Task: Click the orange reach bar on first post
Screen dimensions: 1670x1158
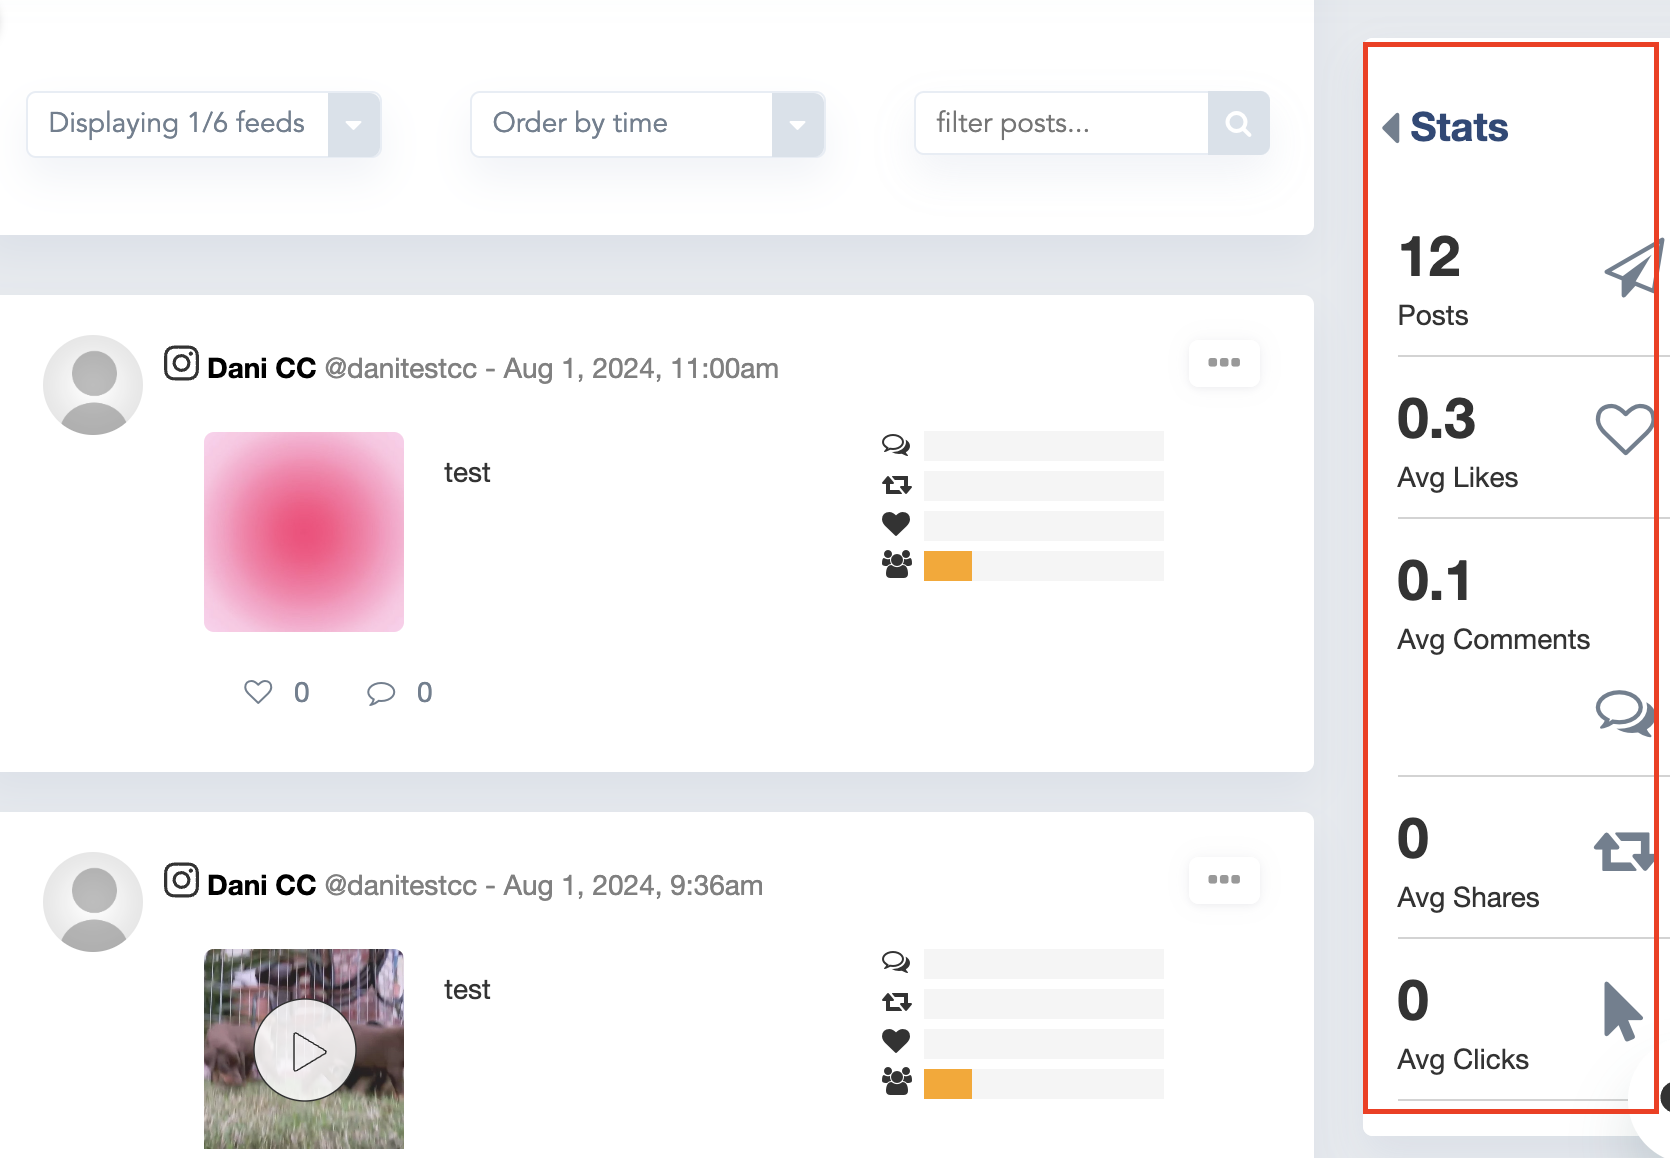Action: [948, 566]
